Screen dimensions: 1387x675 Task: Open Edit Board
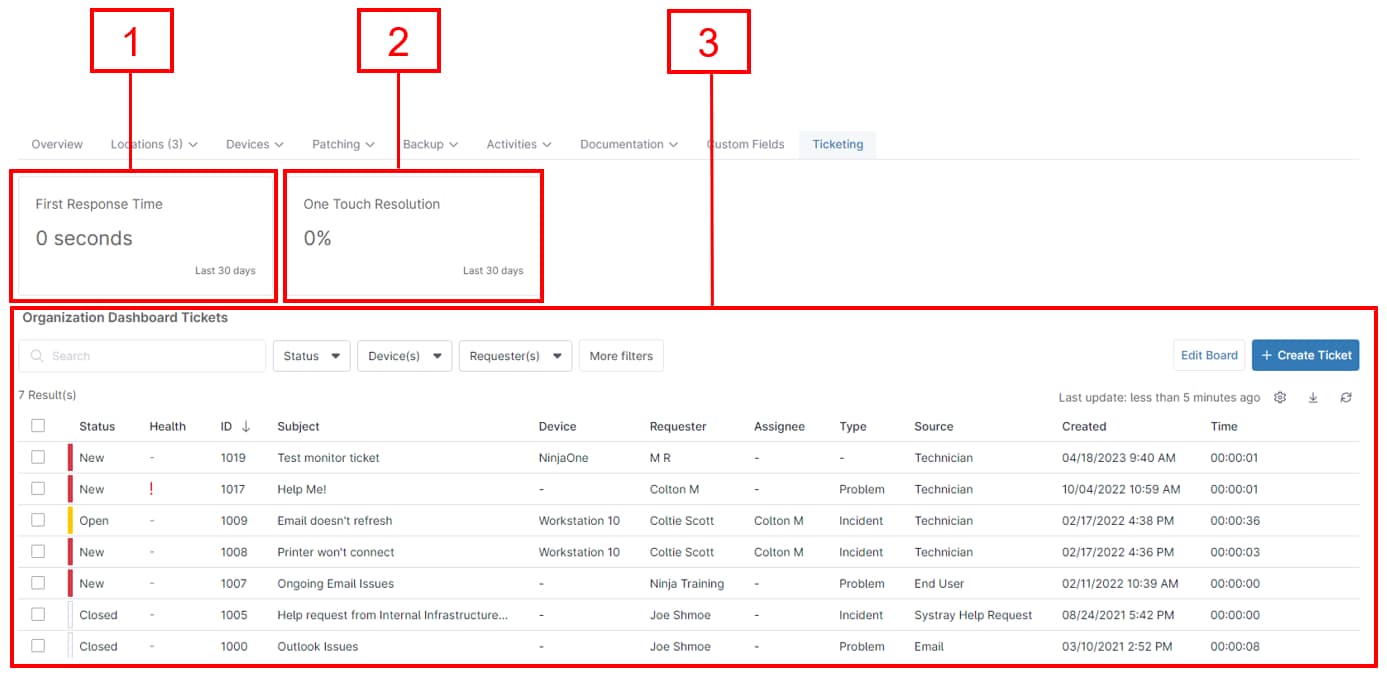[x=1208, y=355]
